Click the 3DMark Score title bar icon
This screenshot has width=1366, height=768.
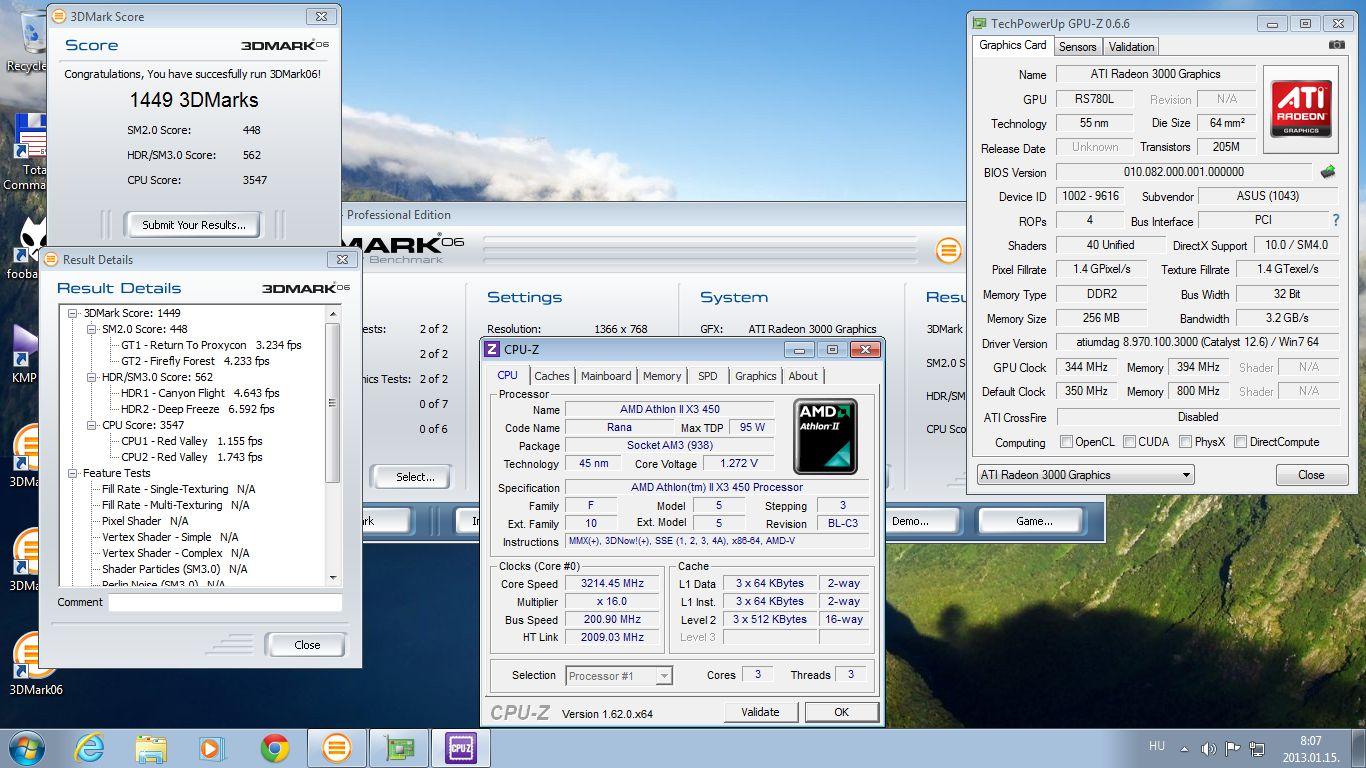coord(58,17)
